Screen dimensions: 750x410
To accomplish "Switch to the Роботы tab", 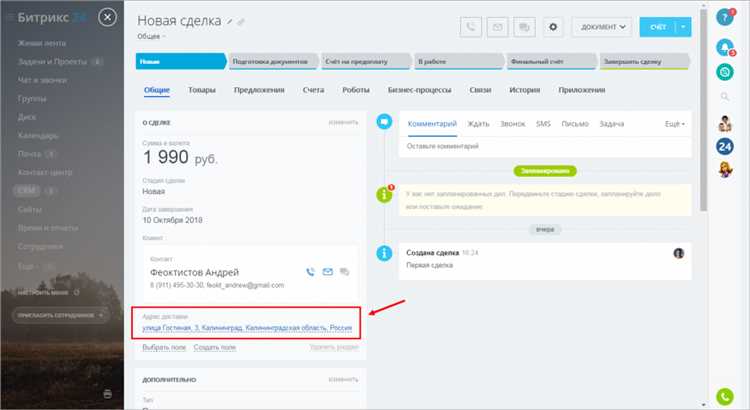I will tap(356, 90).
